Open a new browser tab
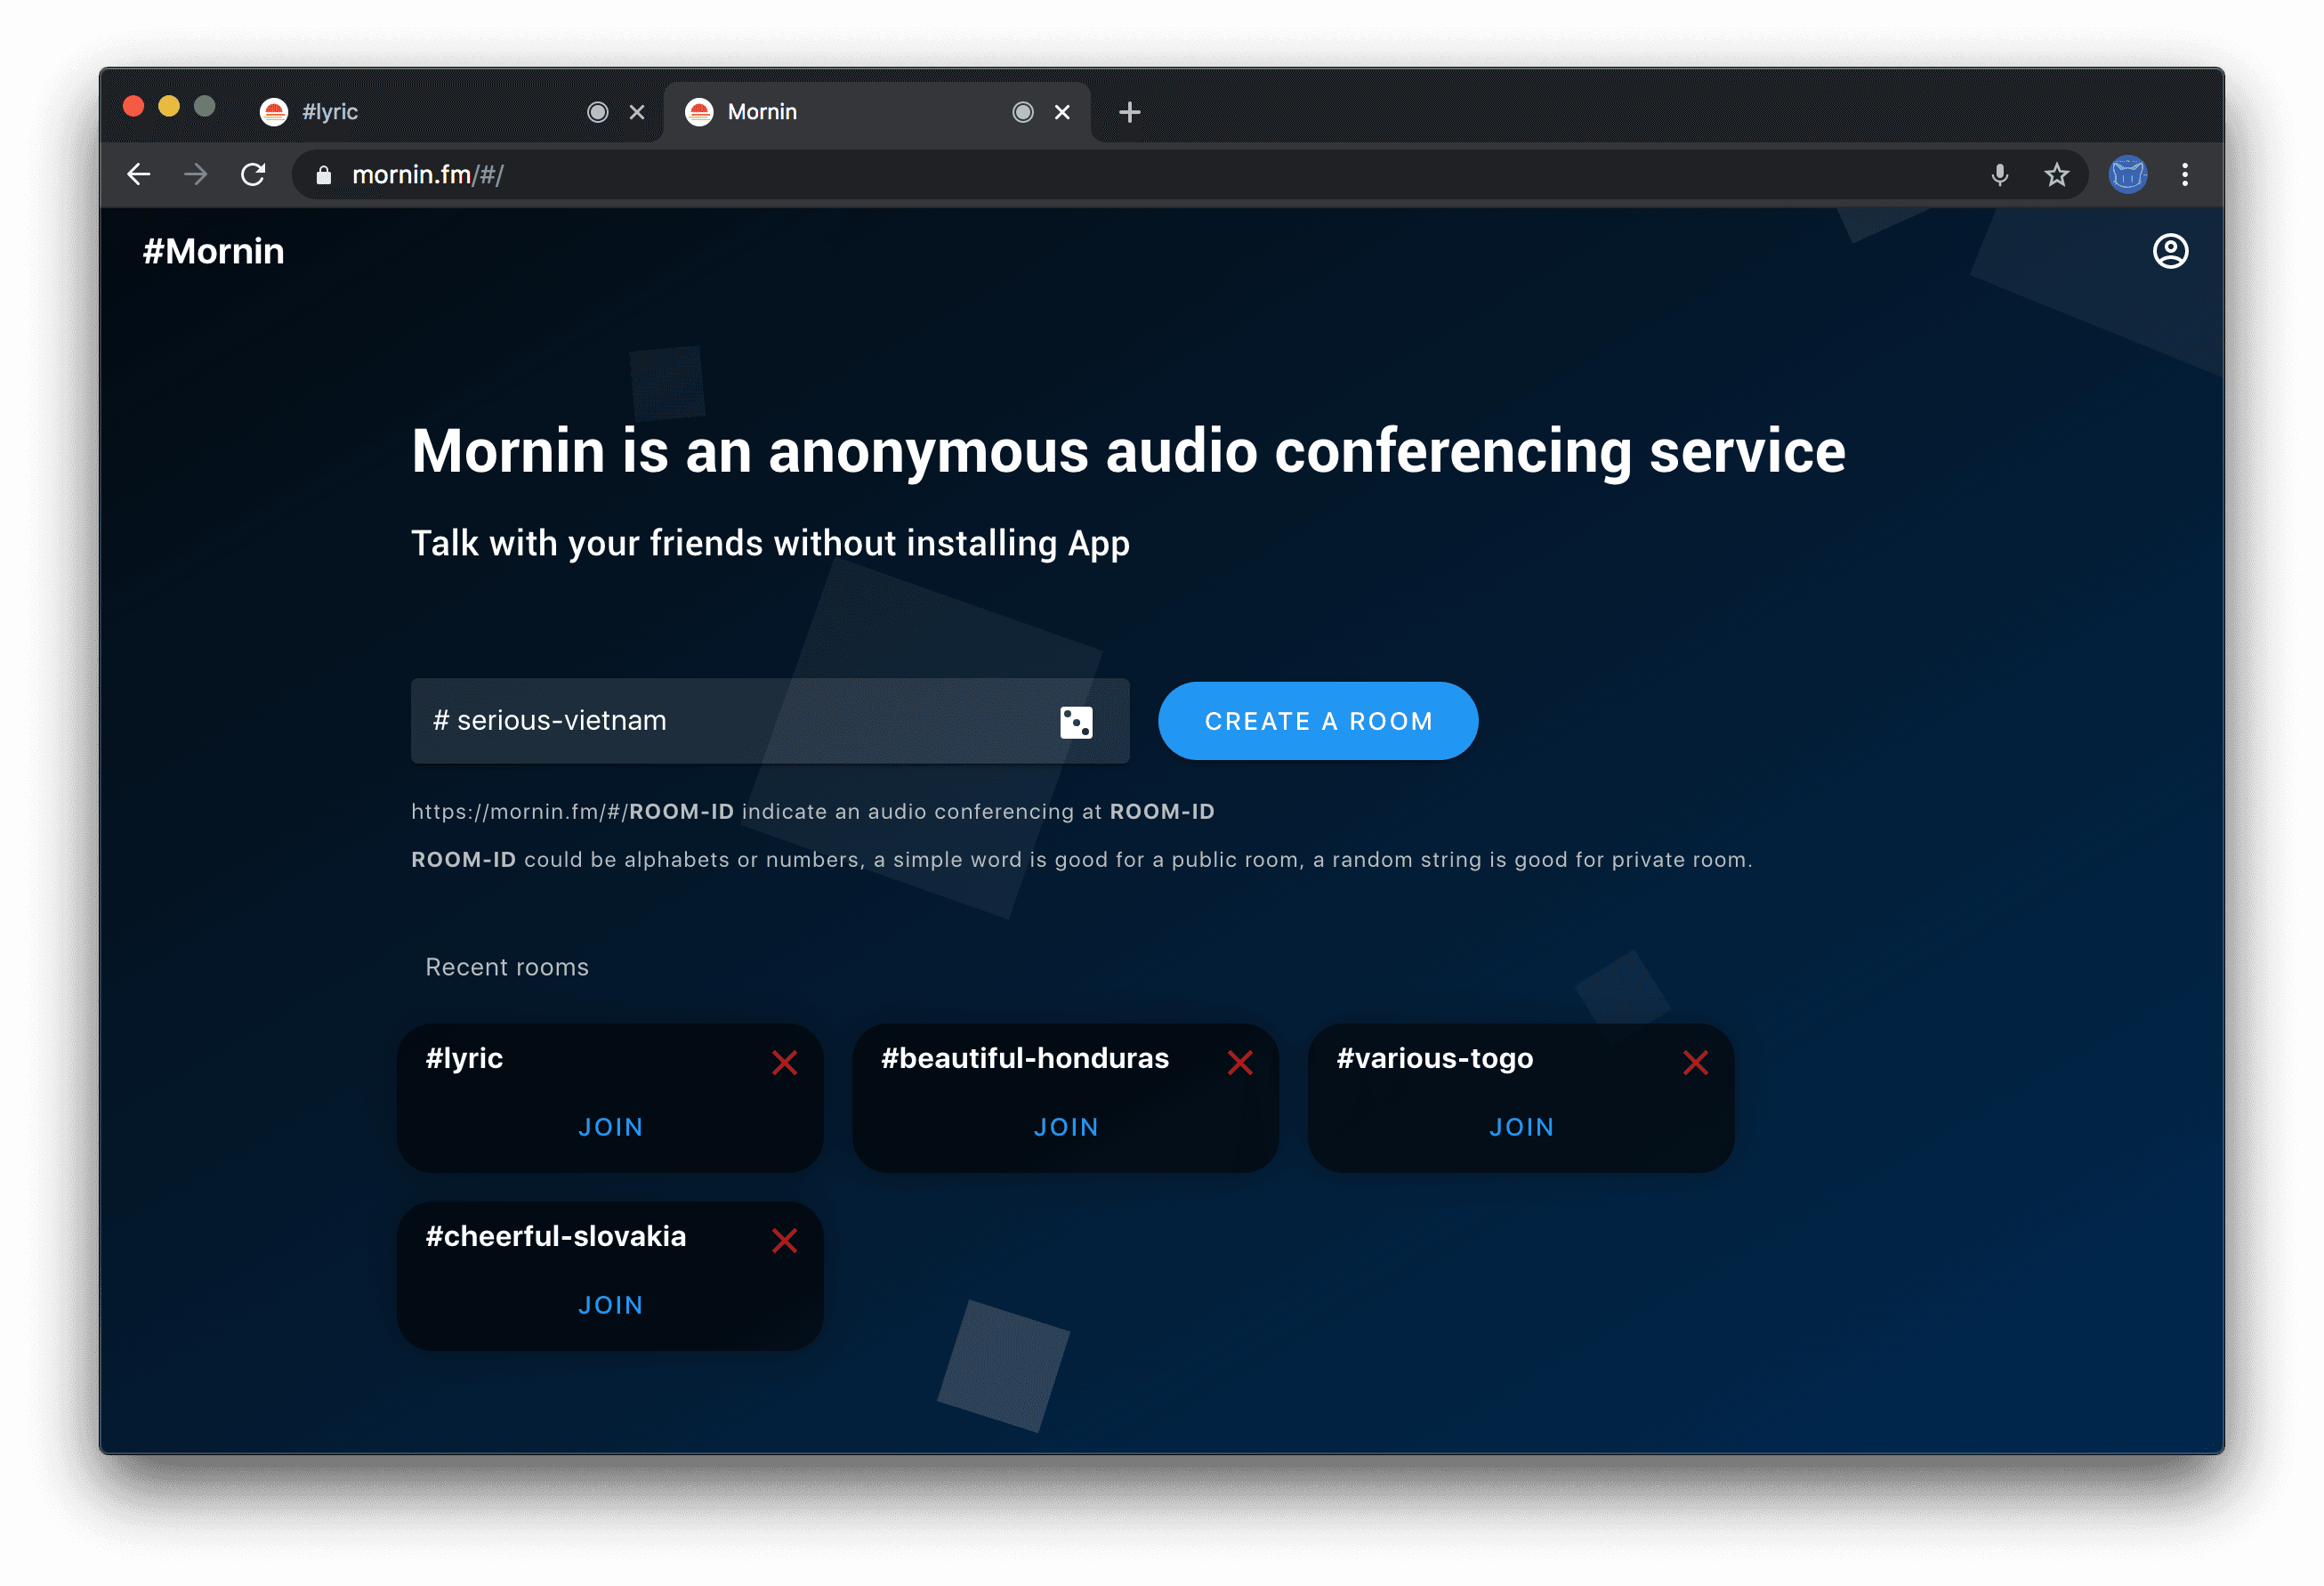The width and height of the screenshot is (2324, 1586). (x=1129, y=112)
